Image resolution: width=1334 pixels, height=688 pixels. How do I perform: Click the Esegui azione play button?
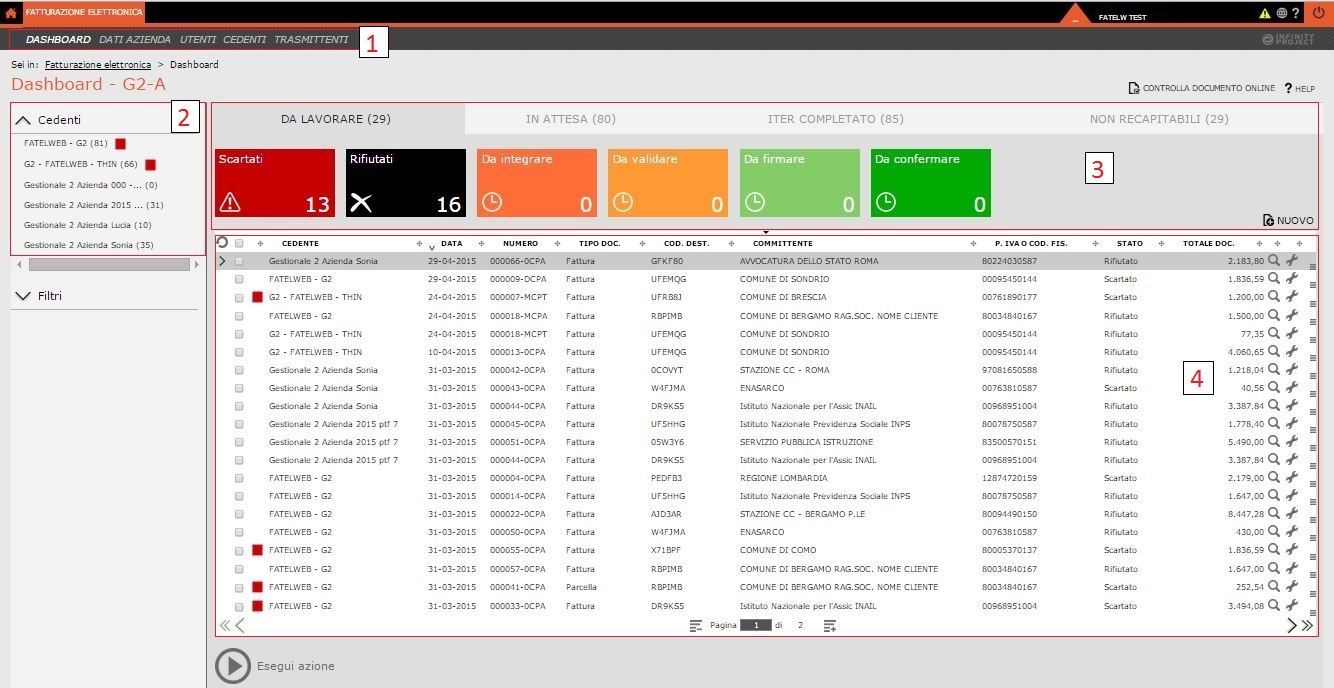point(232,666)
